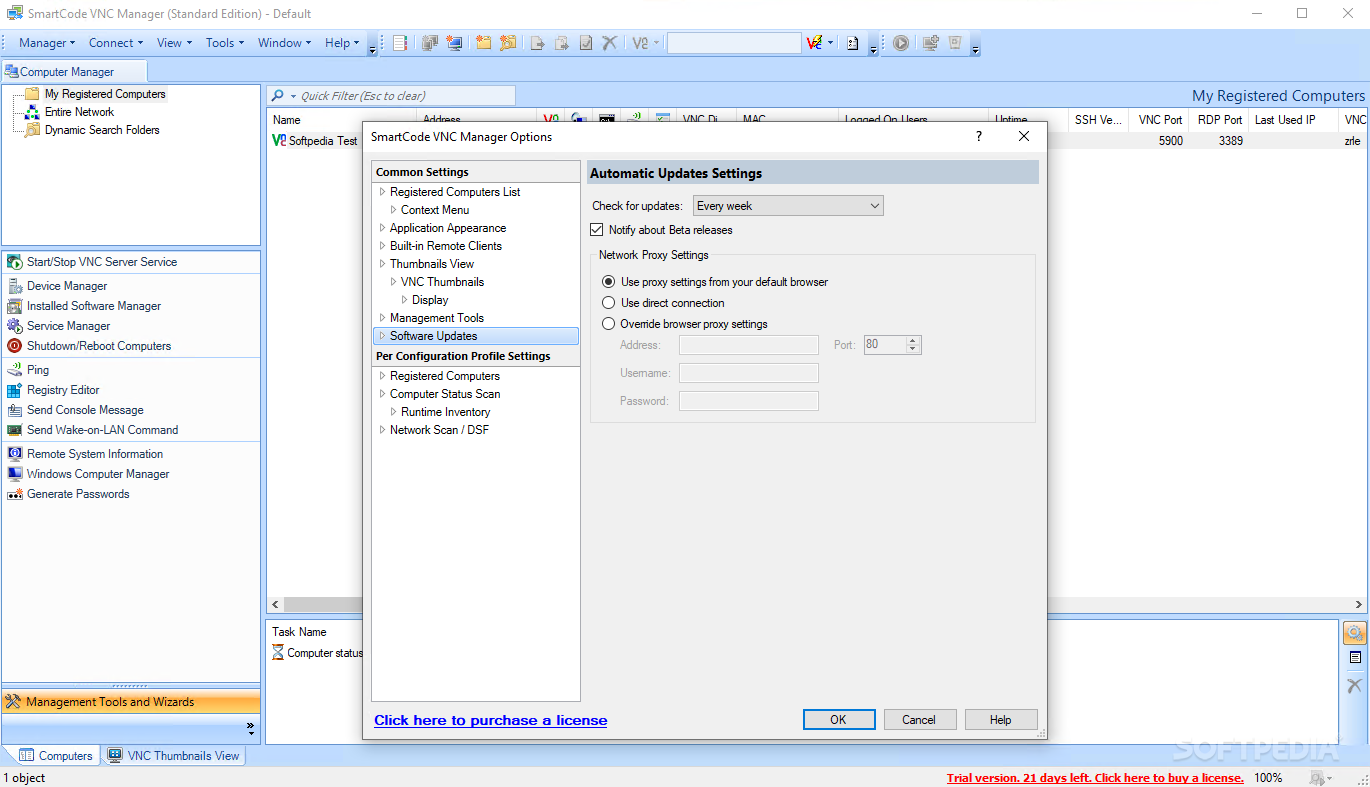
Task: Click the Ping tool icon
Action: point(15,370)
